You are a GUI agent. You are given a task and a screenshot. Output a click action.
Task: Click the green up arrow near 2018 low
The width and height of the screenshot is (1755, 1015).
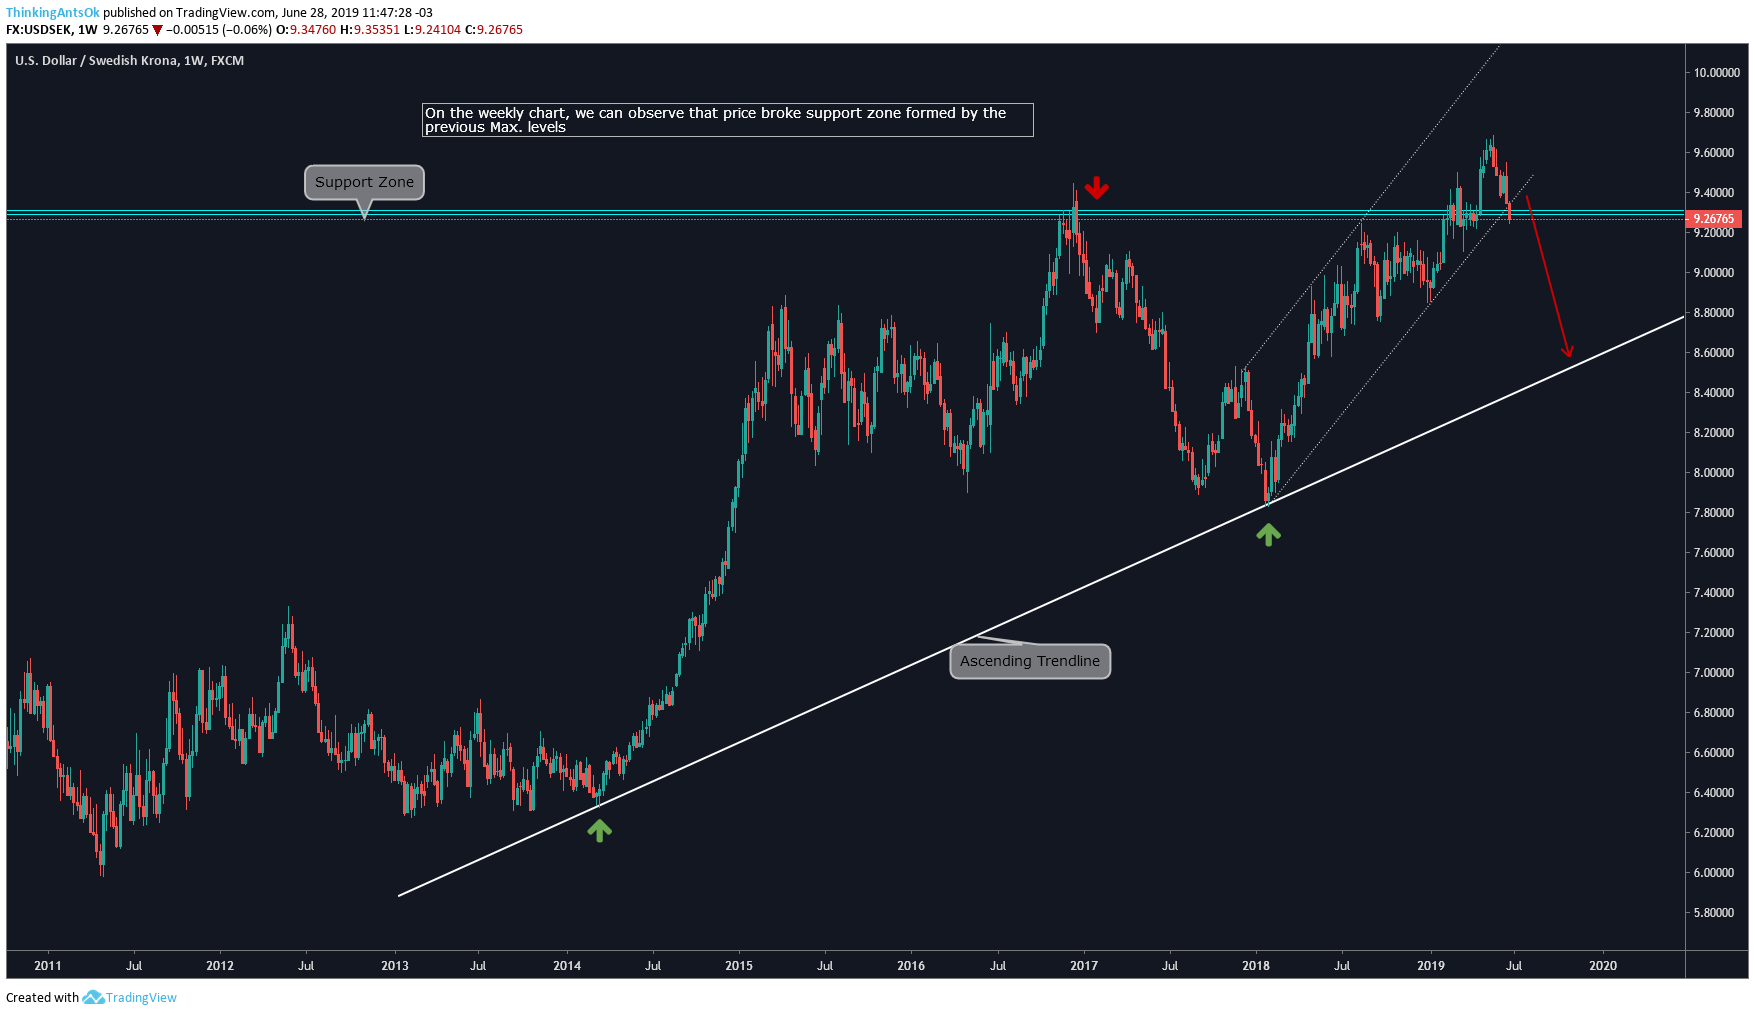(1268, 535)
